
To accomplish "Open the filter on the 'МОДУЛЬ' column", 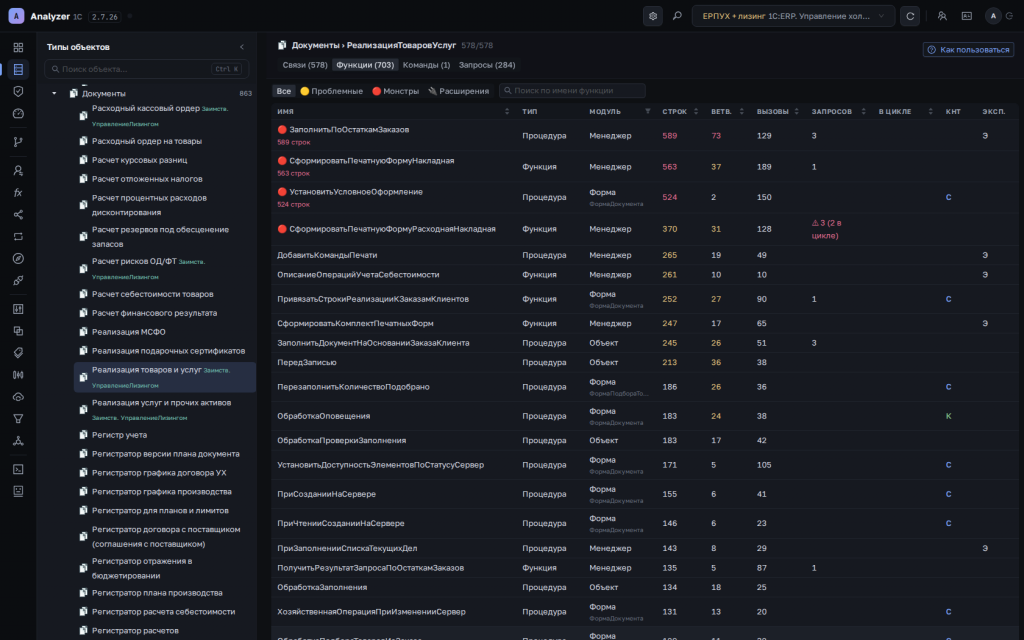I will (647, 112).
